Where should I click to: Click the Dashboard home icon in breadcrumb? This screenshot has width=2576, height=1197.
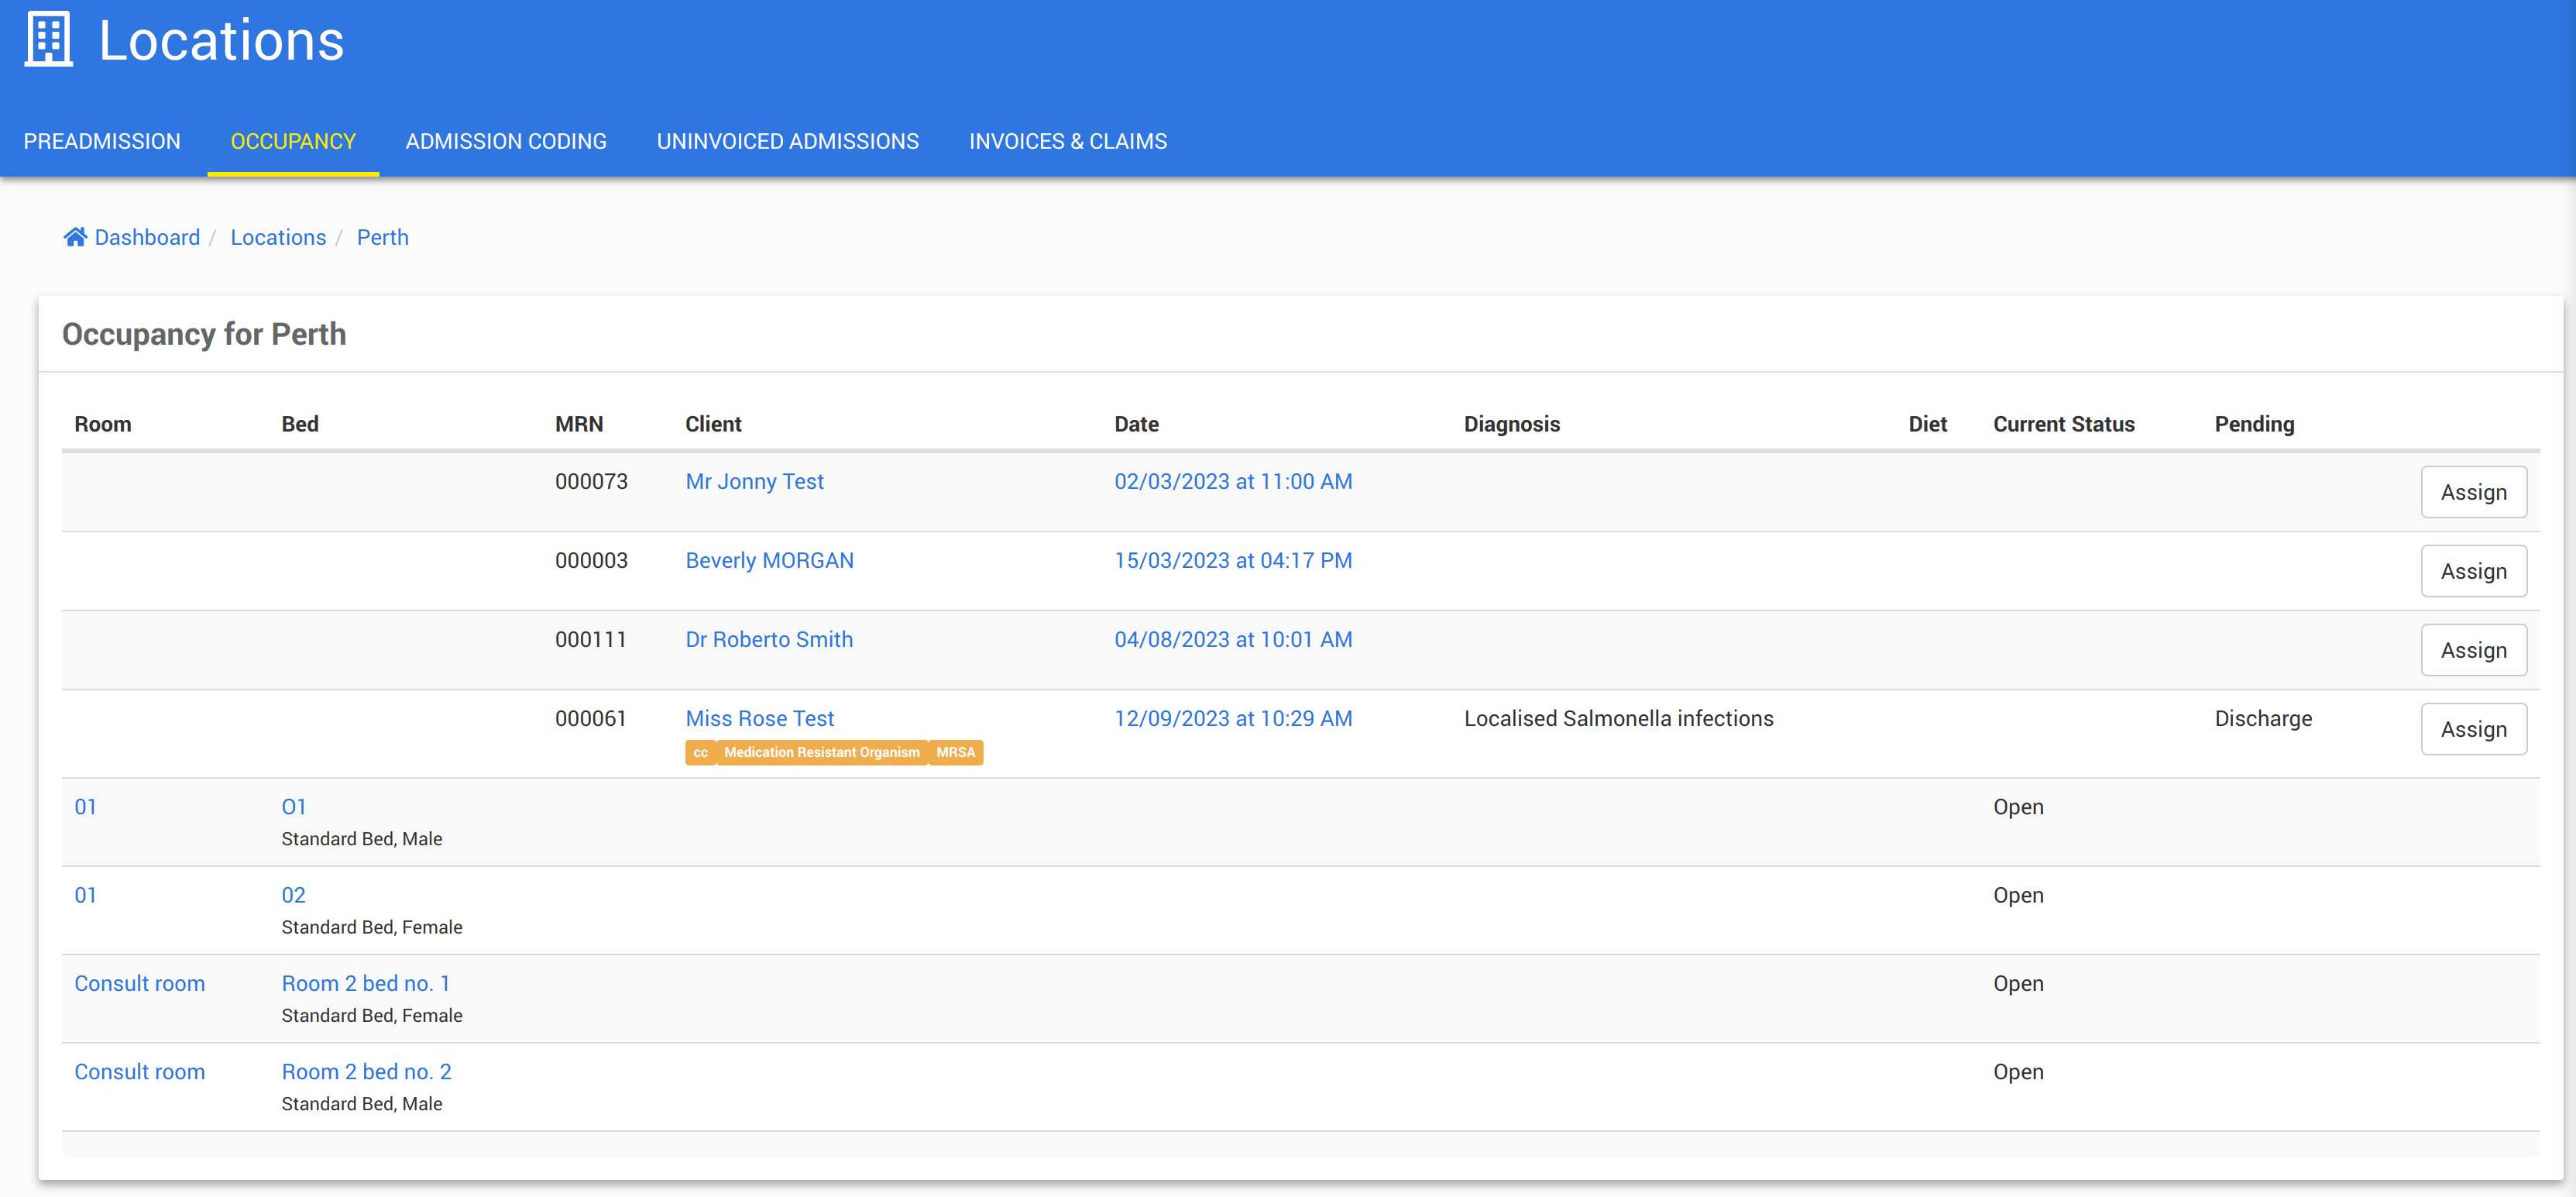(75, 237)
